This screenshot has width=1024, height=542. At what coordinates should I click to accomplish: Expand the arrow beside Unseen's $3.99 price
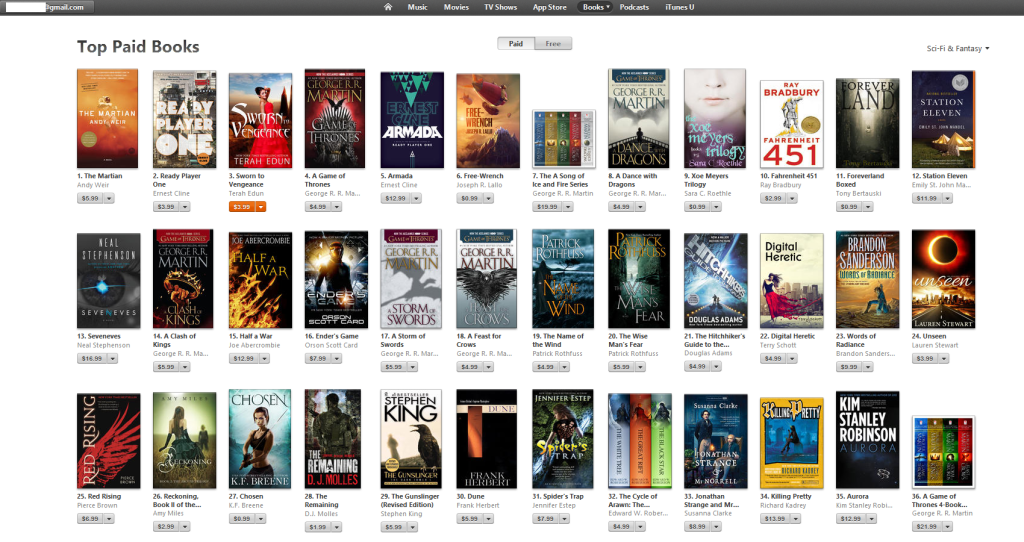[944, 359]
